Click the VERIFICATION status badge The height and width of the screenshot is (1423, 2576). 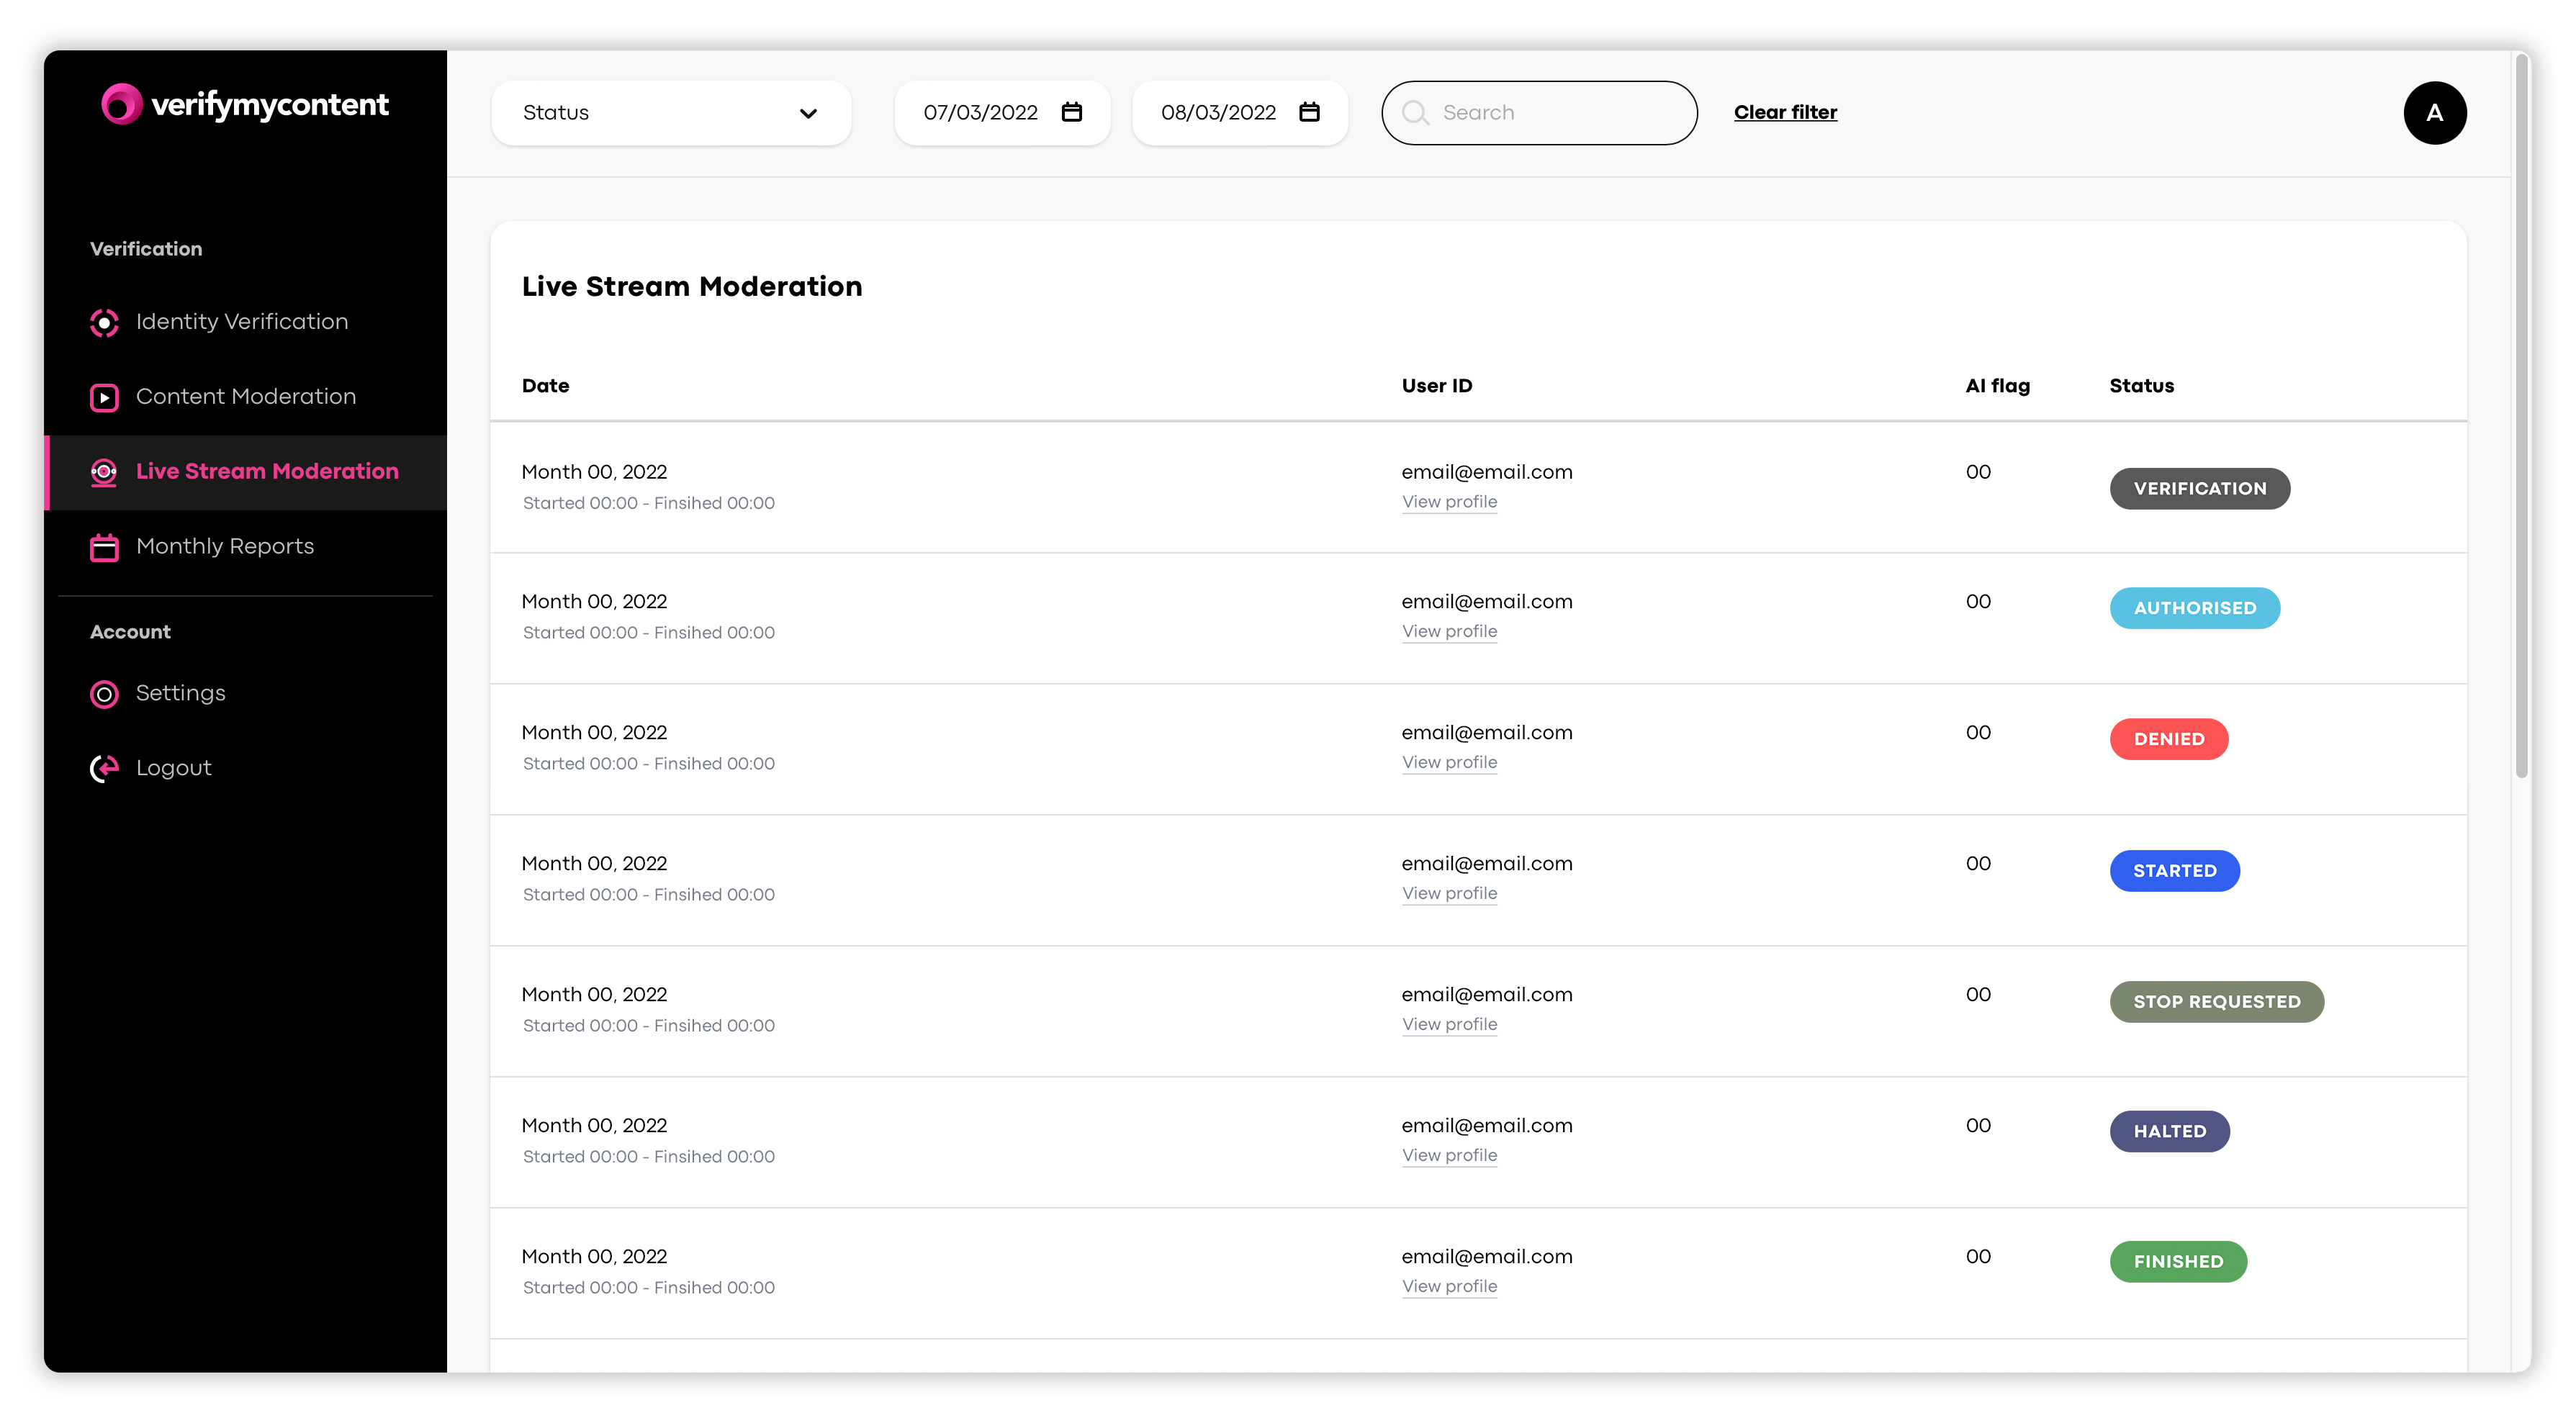coord(2199,489)
